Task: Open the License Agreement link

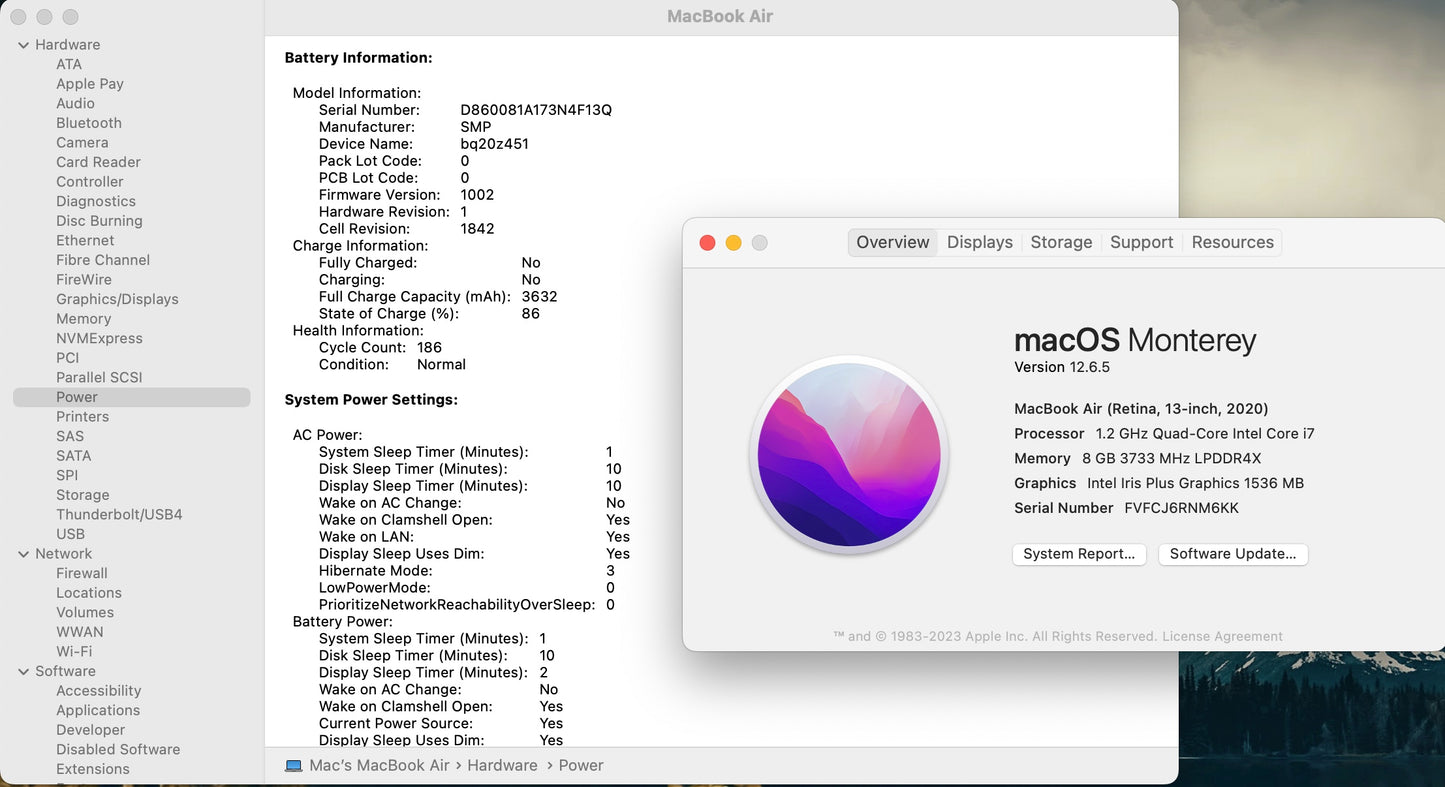Action: [x=1222, y=637]
